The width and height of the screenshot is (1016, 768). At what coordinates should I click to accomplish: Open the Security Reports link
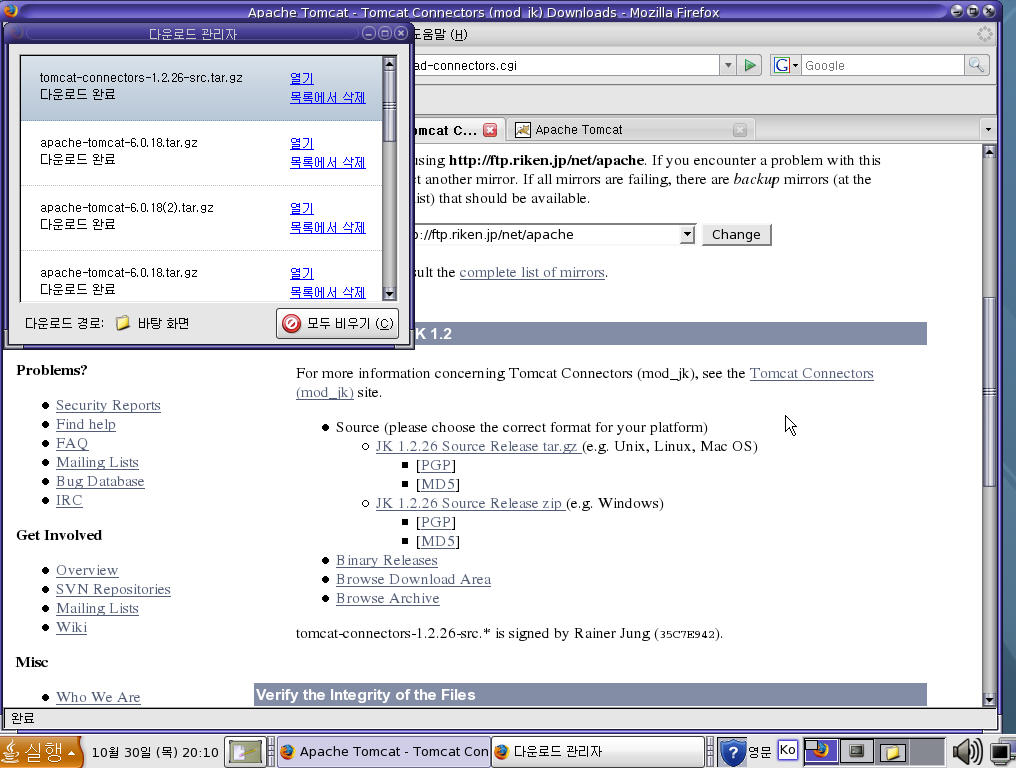[x=108, y=405]
